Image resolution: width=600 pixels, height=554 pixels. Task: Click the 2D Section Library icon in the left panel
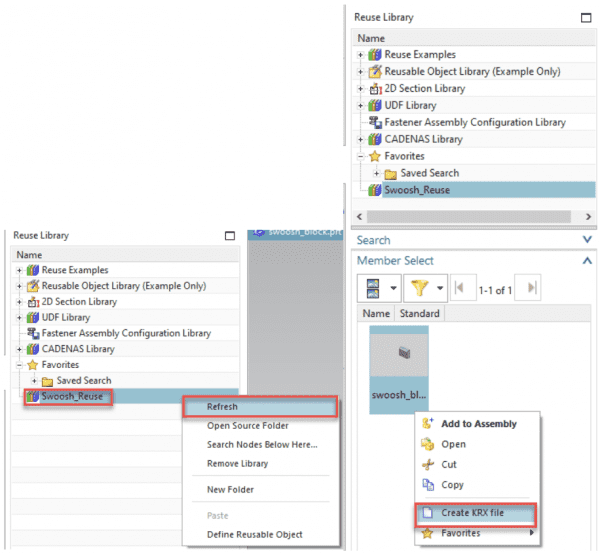[33, 302]
